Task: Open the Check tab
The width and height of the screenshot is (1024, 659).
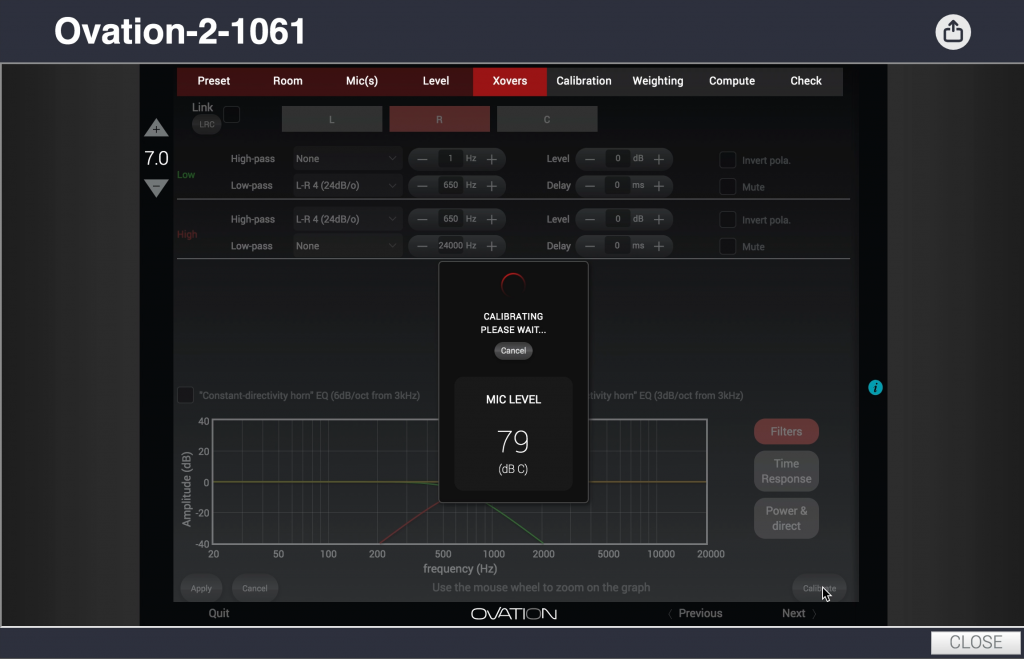Action: point(806,81)
